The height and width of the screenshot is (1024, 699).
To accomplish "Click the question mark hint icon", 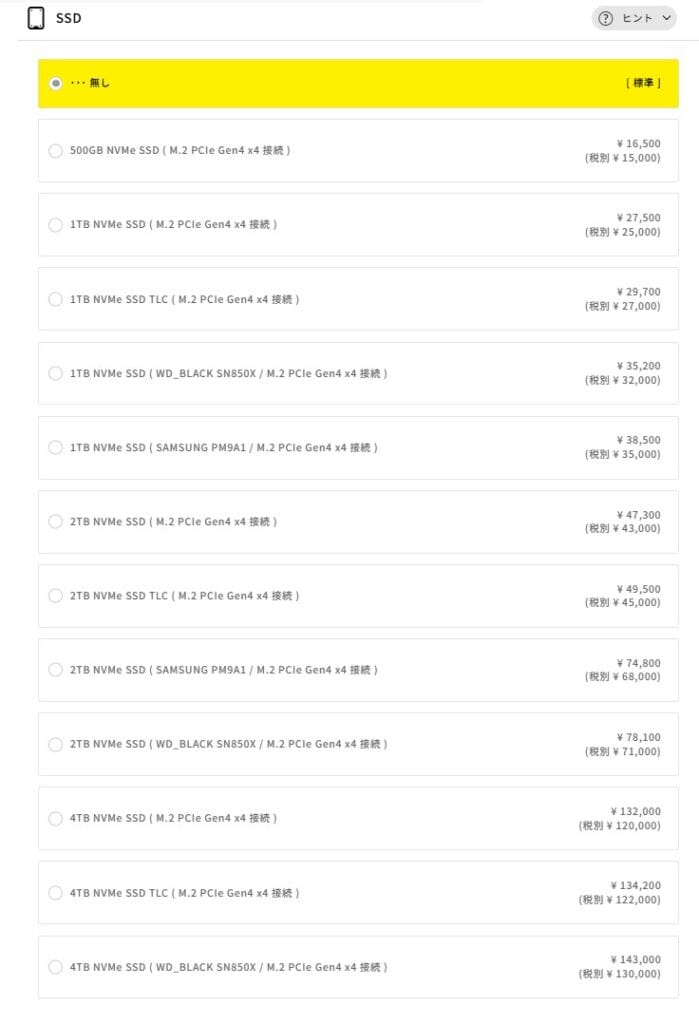I will tap(605, 18).
